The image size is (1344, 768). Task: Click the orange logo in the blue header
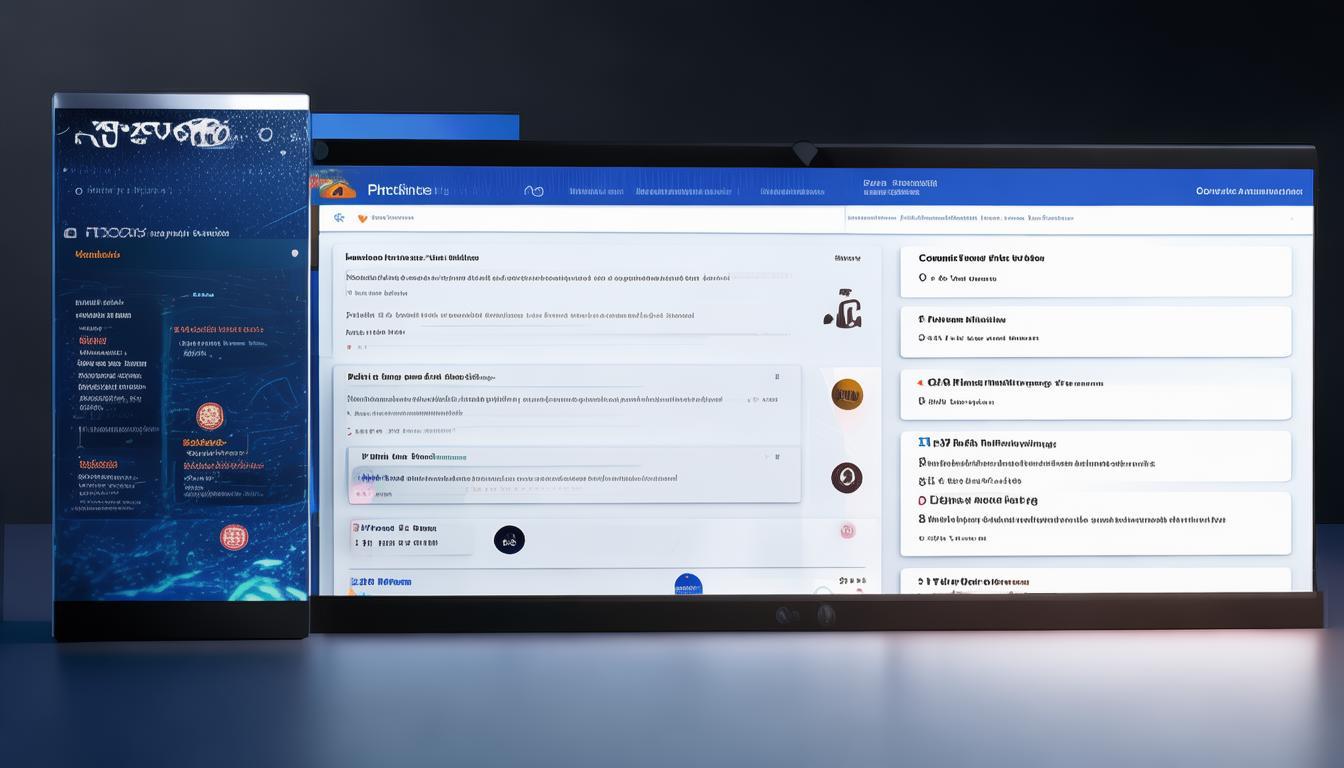pos(336,188)
